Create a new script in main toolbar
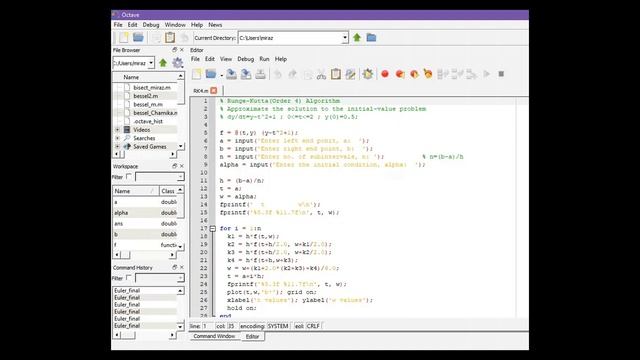The width and height of the screenshot is (640, 360). [x=124, y=38]
